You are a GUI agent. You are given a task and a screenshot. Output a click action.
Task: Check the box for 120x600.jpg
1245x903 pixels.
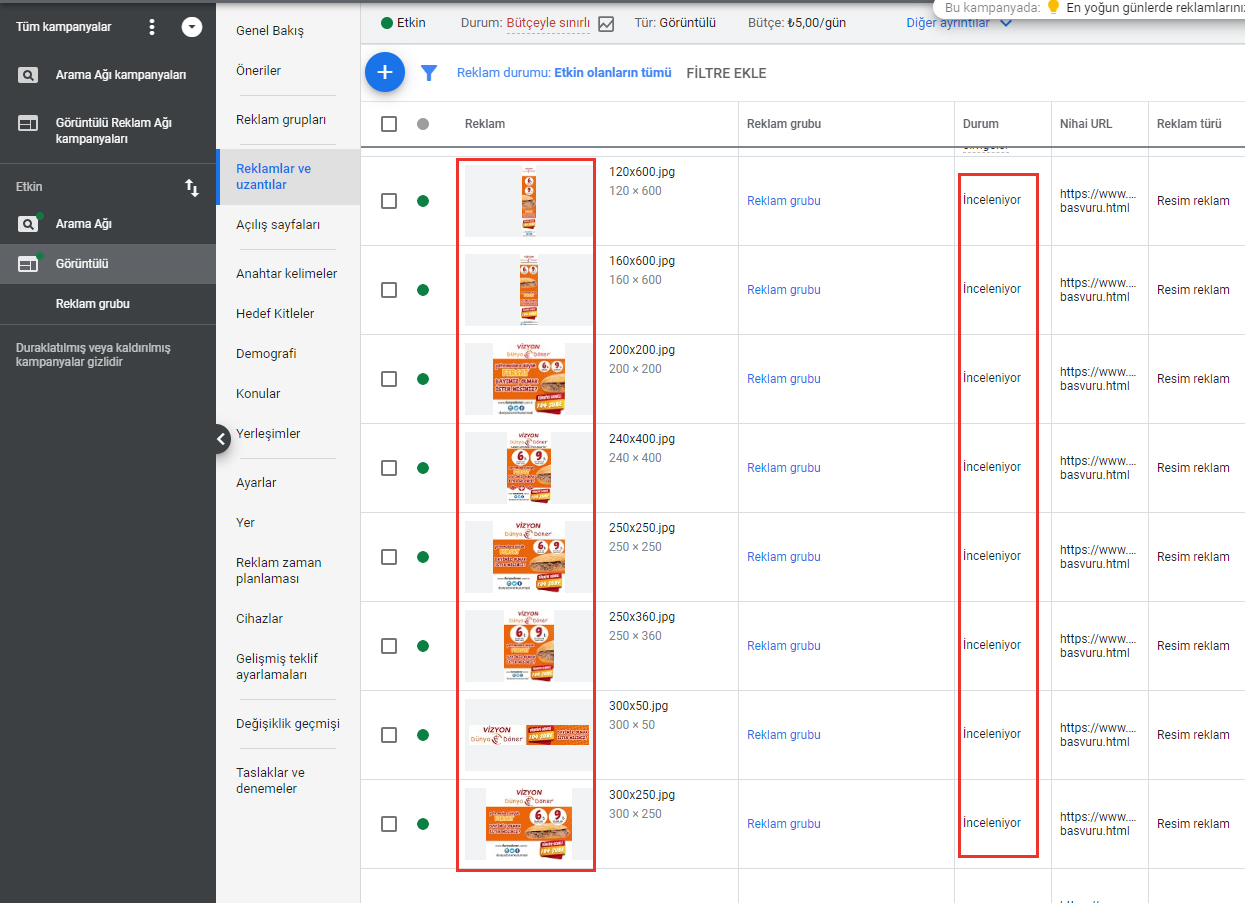389,201
